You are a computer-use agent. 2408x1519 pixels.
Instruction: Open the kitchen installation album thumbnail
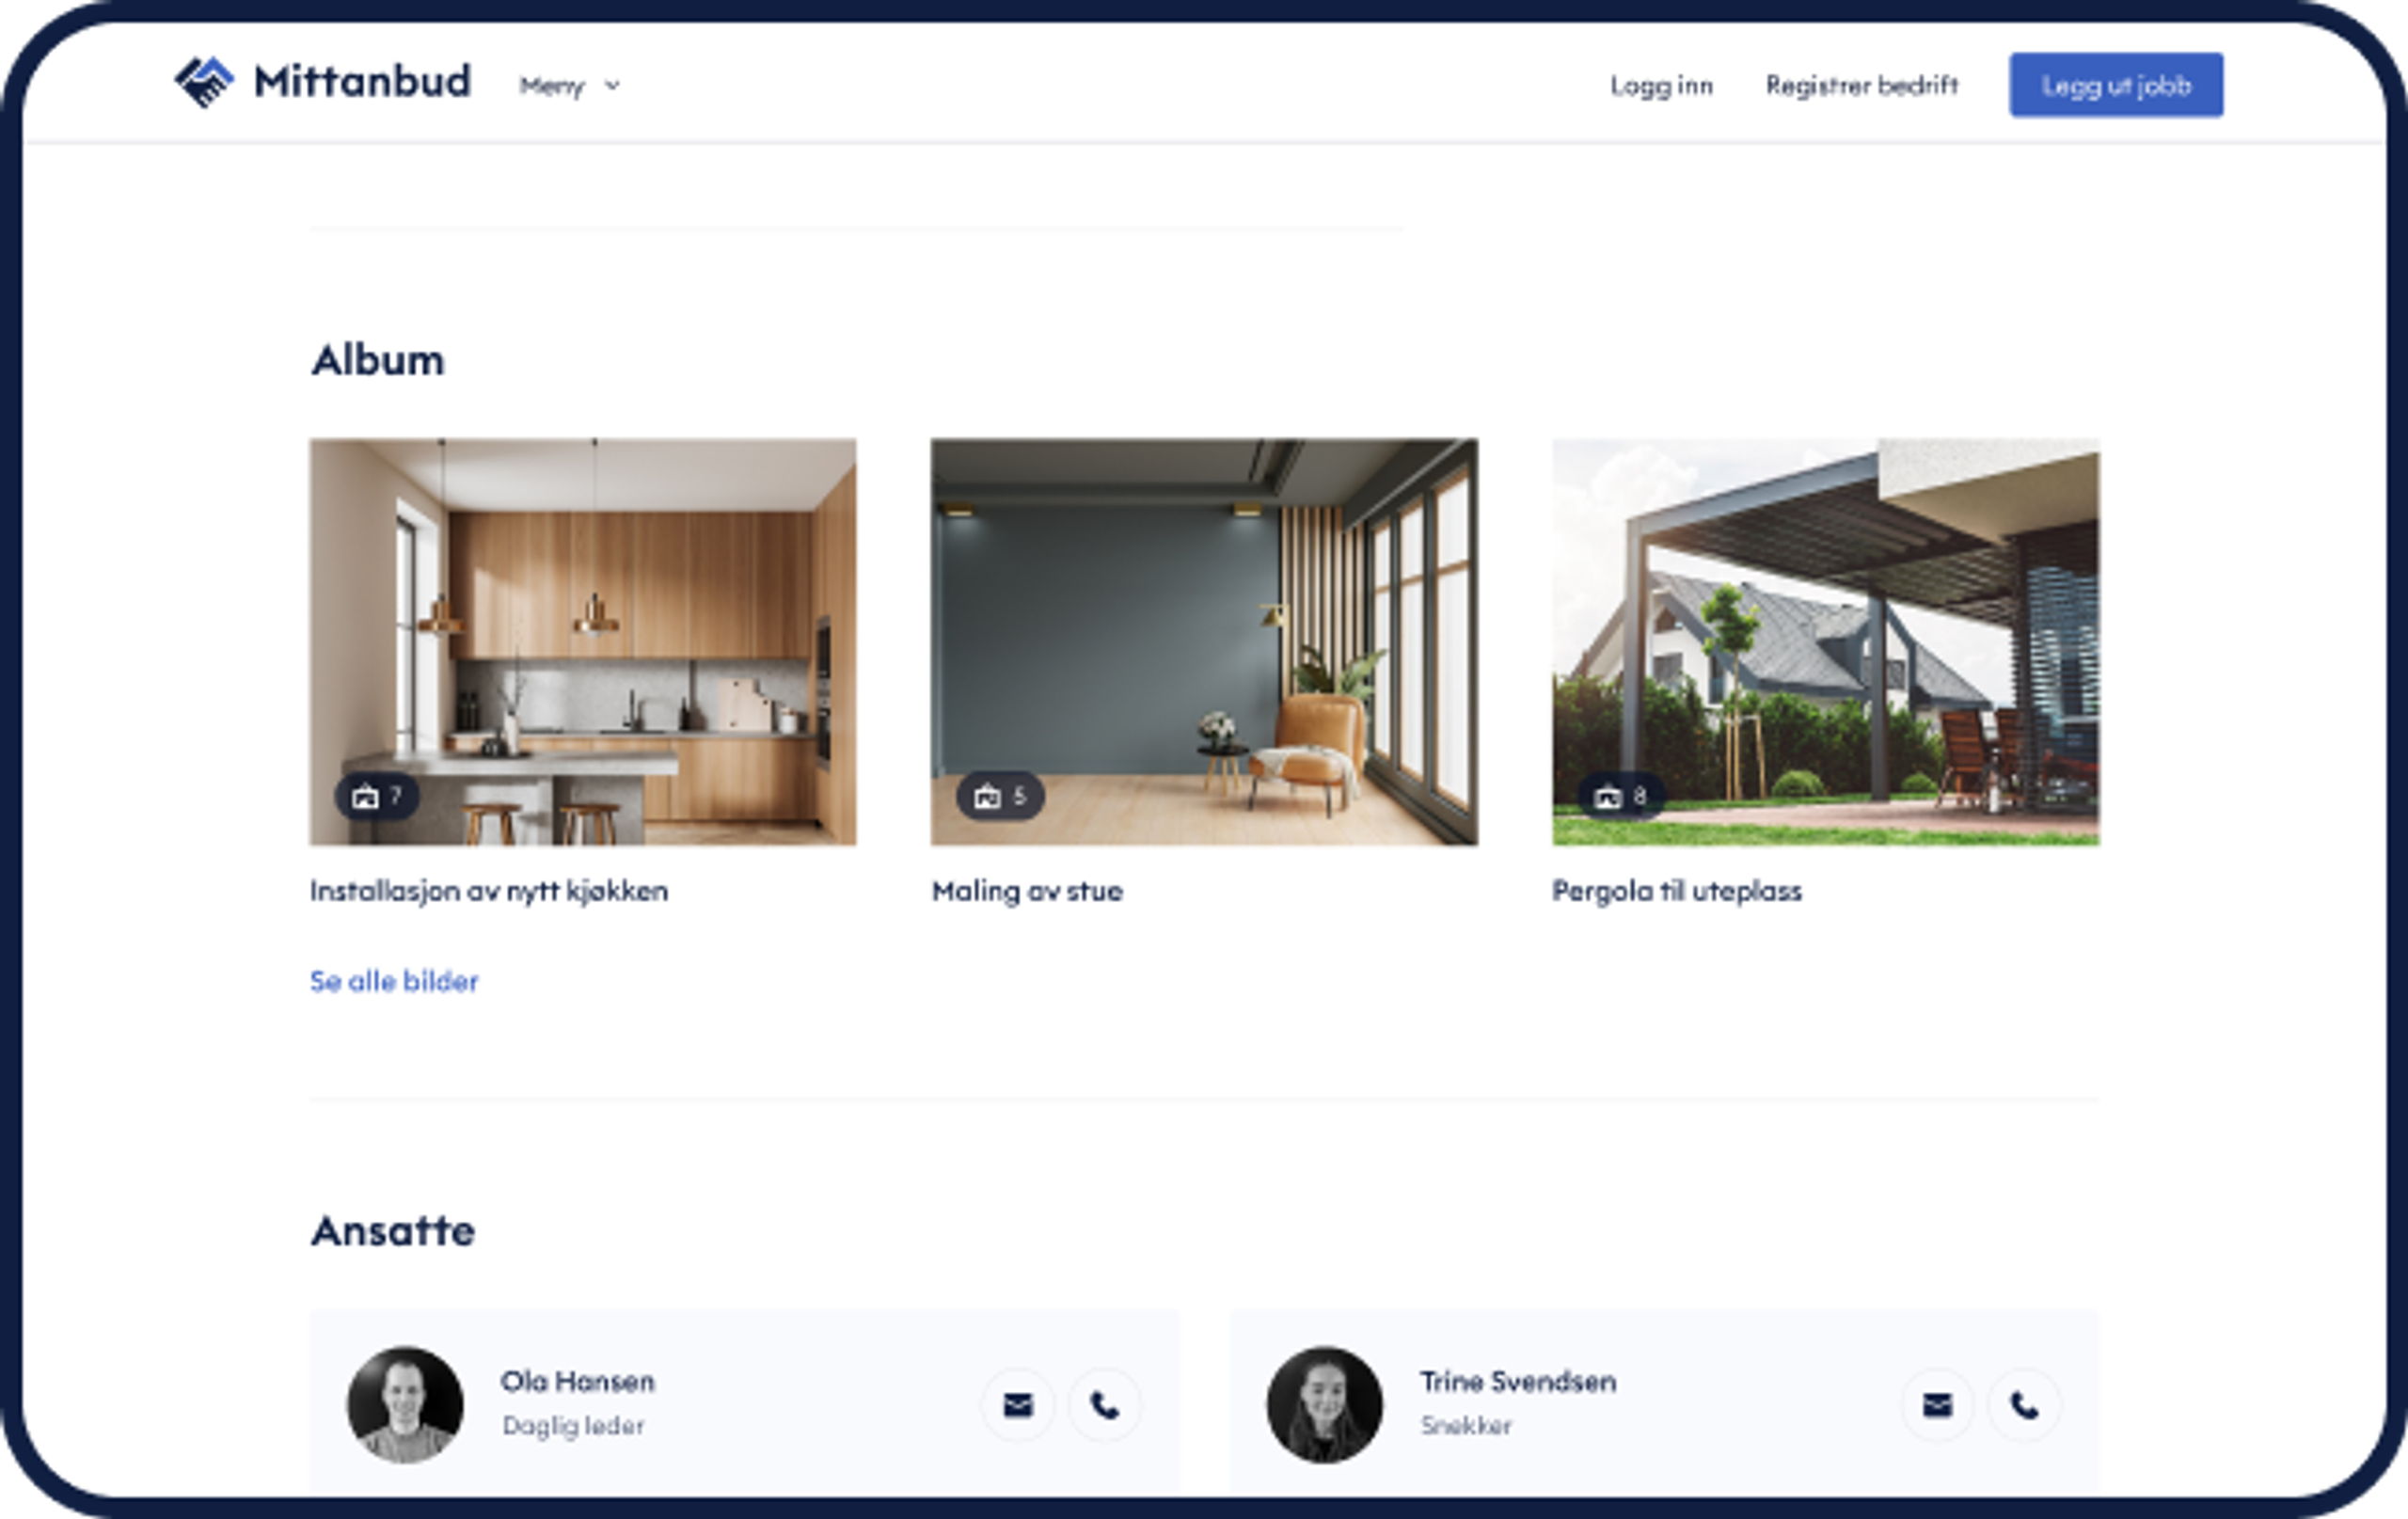582,640
